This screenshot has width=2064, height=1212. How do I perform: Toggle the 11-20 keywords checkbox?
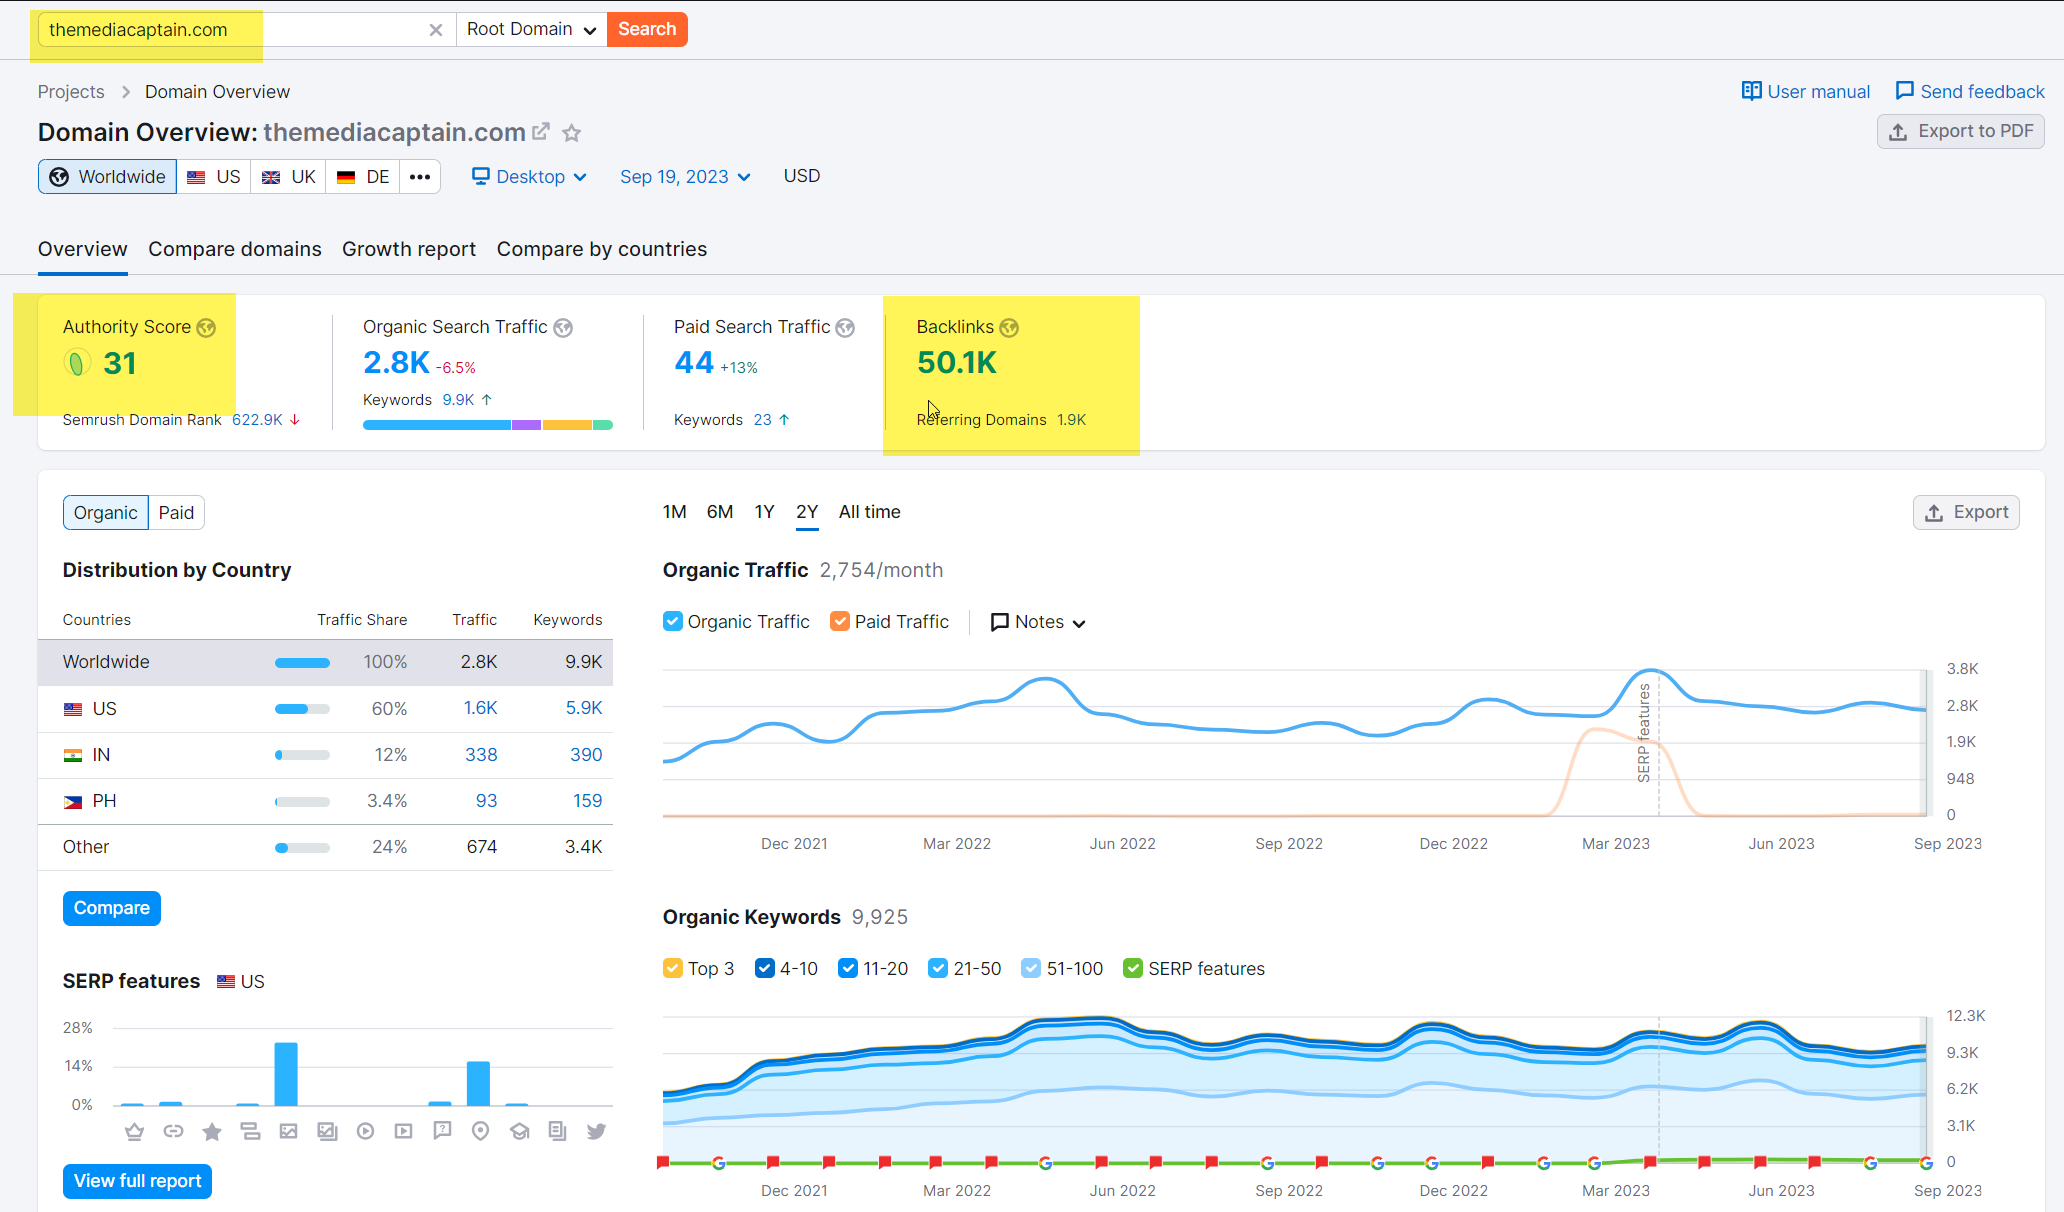coord(848,968)
